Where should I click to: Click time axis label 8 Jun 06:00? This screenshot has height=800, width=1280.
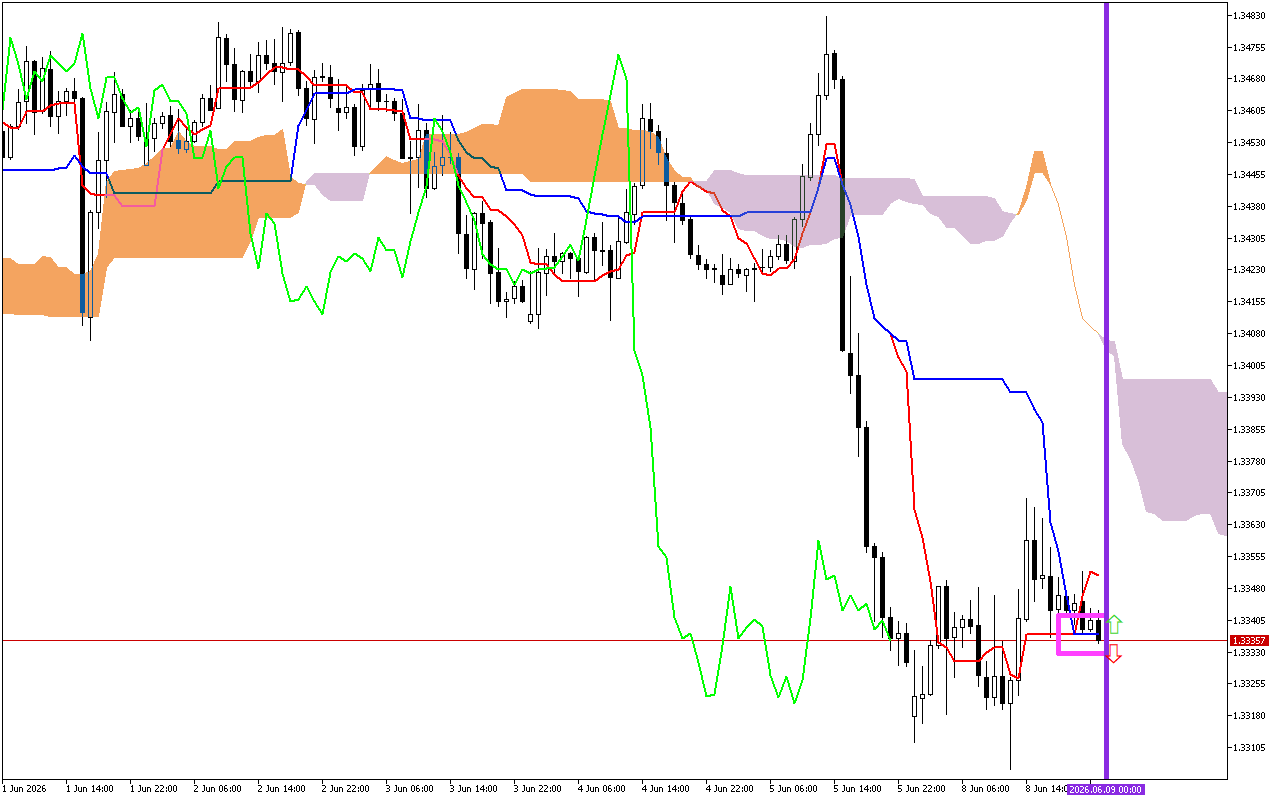pyautogui.click(x=986, y=789)
